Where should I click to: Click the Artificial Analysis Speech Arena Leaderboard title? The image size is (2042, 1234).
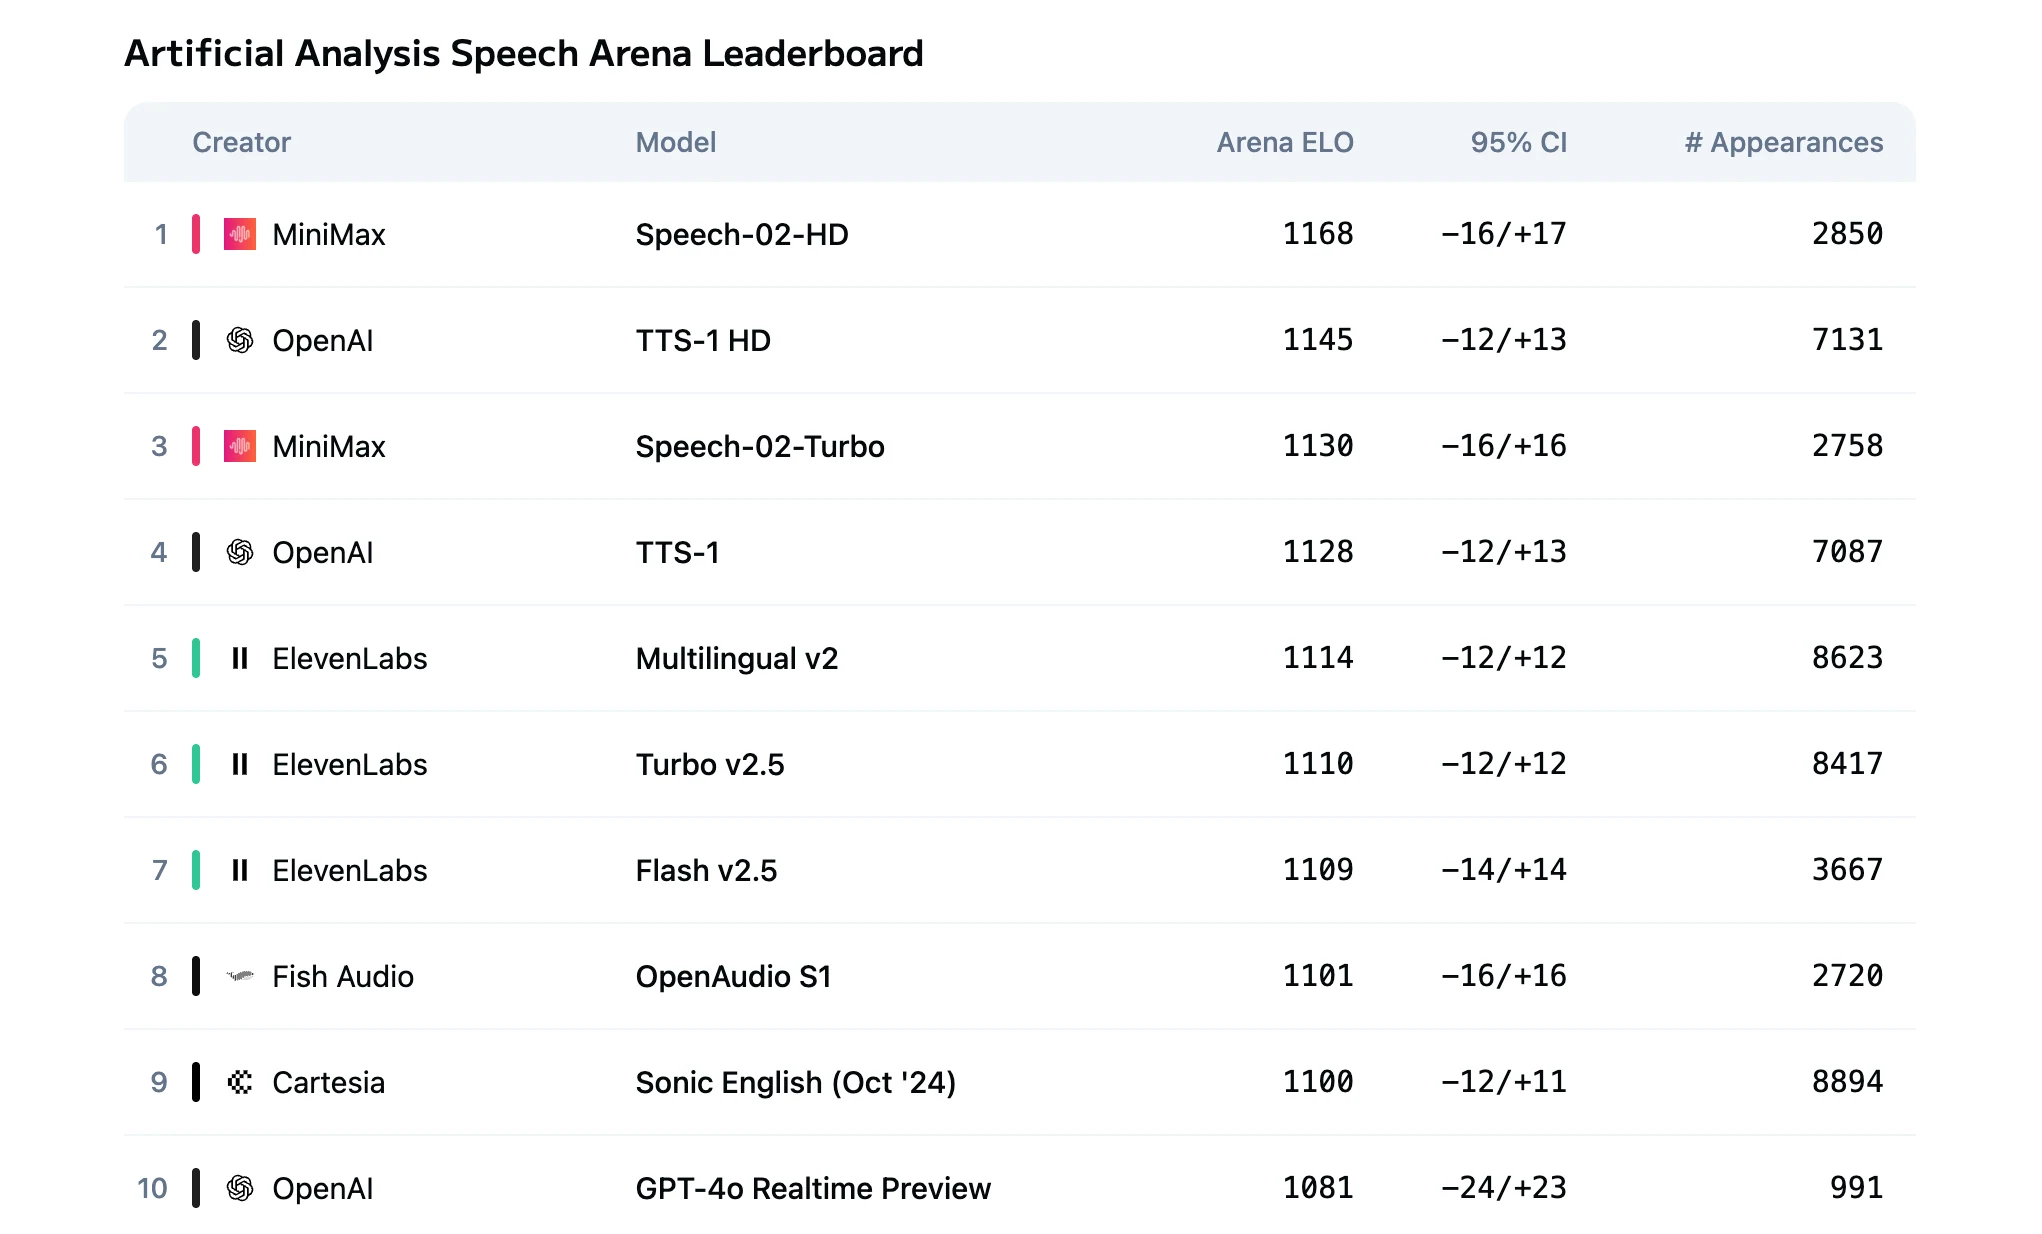coord(523,53)
